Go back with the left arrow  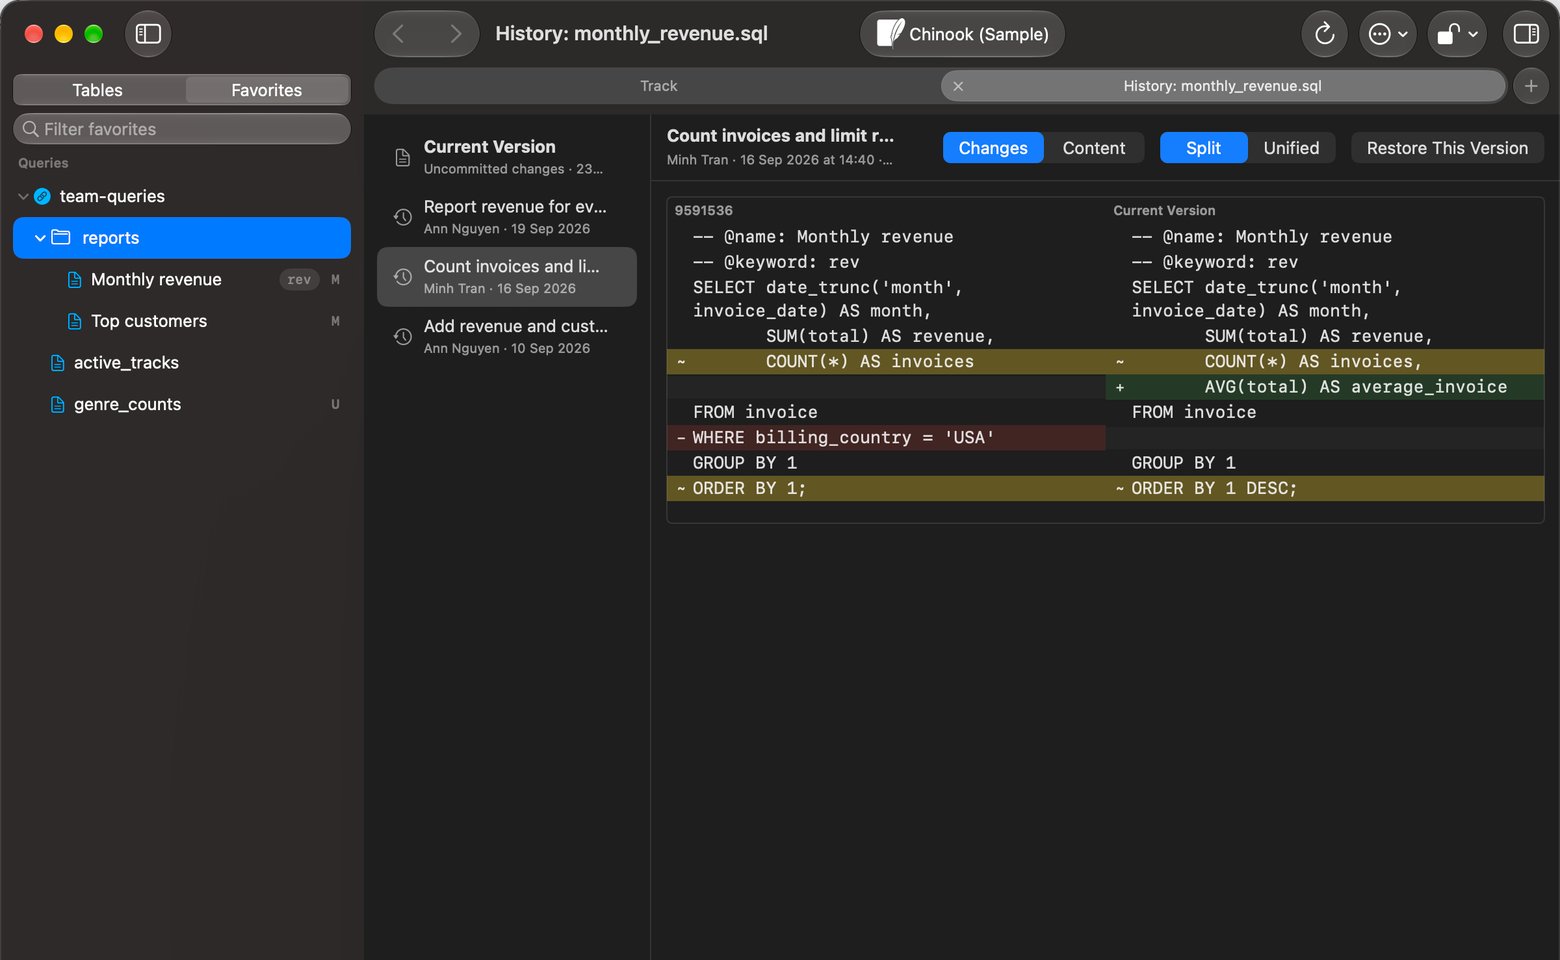click(399, 34)
